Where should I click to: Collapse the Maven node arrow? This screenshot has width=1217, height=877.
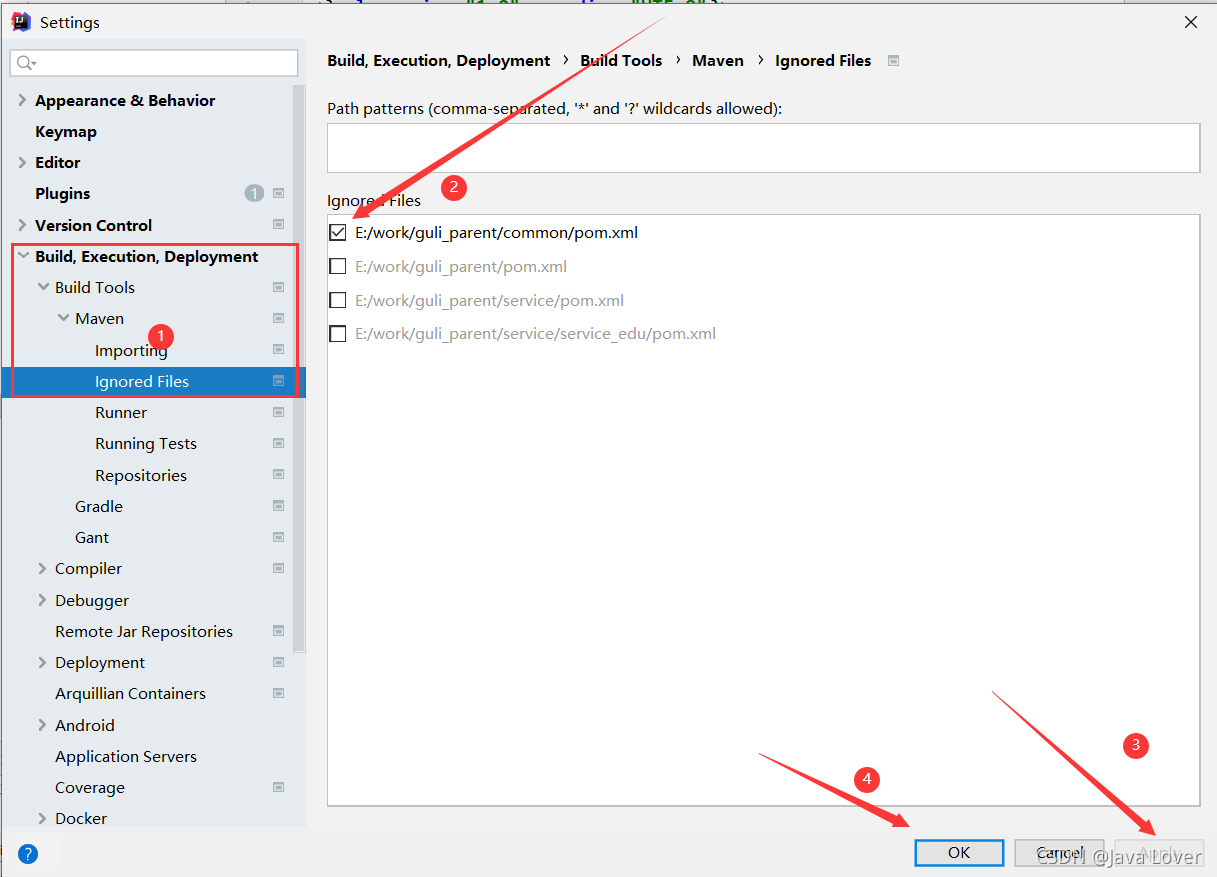(x=62, y=318)
